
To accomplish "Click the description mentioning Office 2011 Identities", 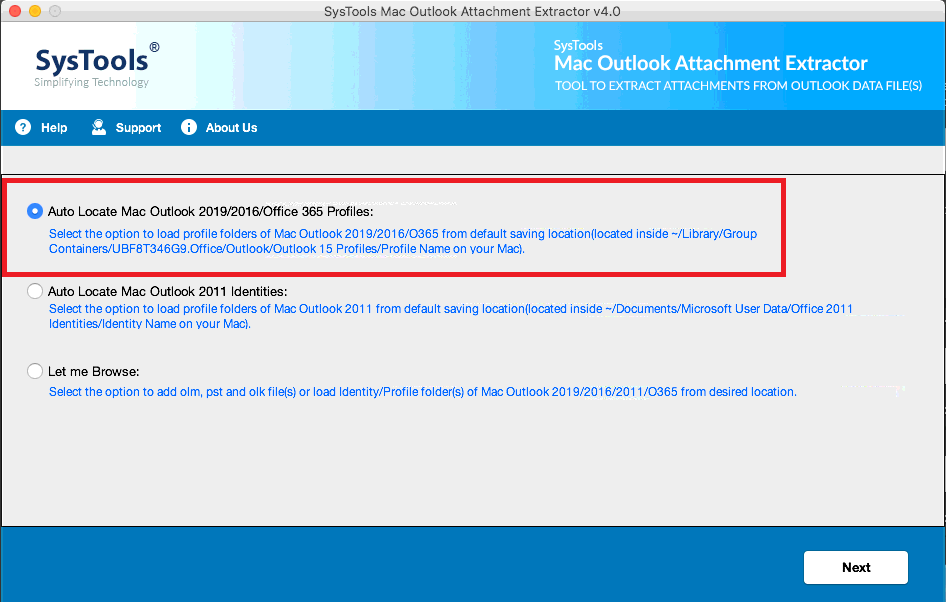I will [451, 316].
